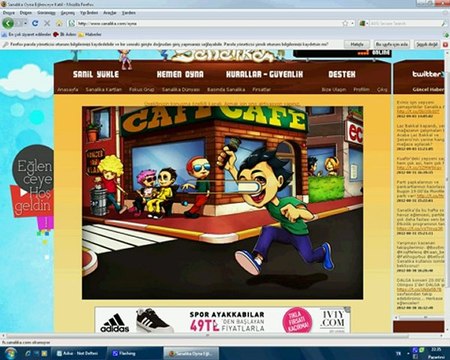Screen dimensions: 450x360
Task: Reload the page with the refresh icon
Action: pyautogui.click(x=35, y=23)
